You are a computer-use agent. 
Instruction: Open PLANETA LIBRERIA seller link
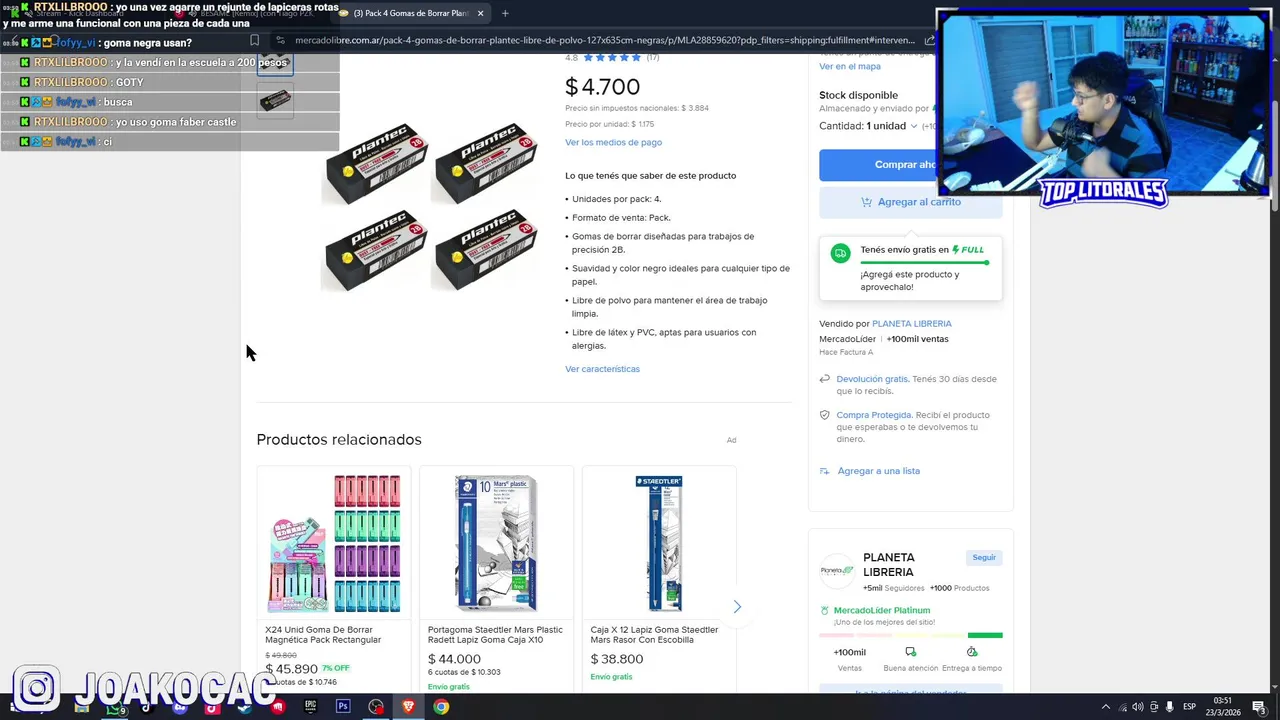(911, 324)
